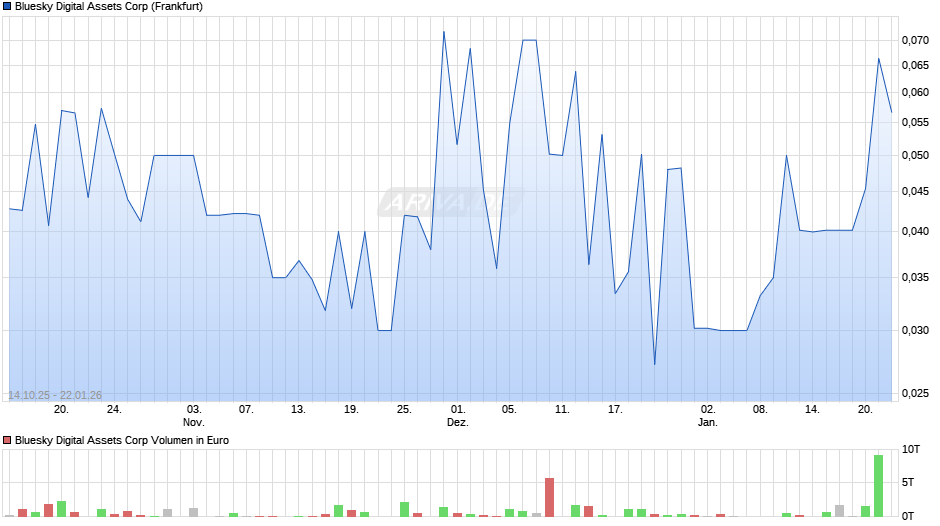
Task: Click the chart title 'Bluesky Digital Assets Corp (Frankfurt)'
Action: tap(109, 7)
